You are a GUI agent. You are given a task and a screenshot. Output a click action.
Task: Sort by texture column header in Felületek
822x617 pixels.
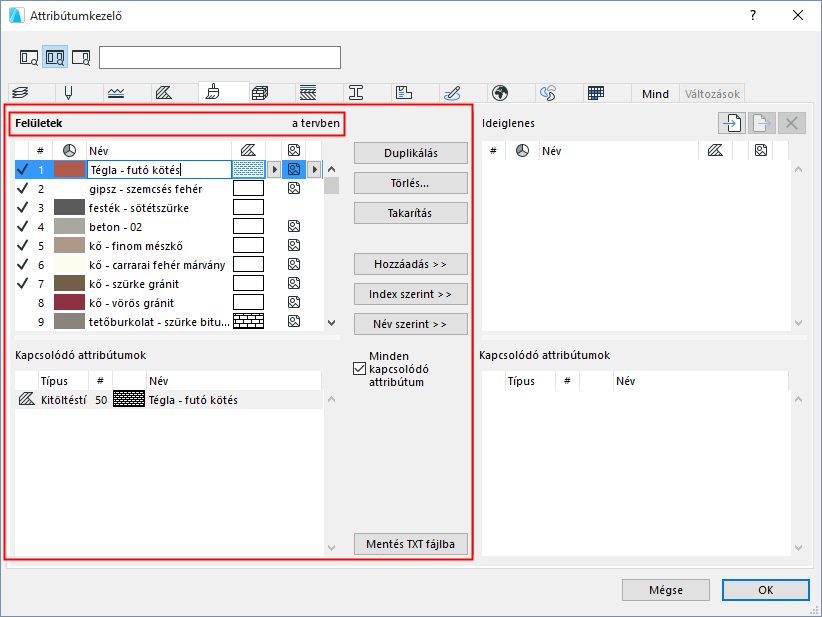point(294,151)
